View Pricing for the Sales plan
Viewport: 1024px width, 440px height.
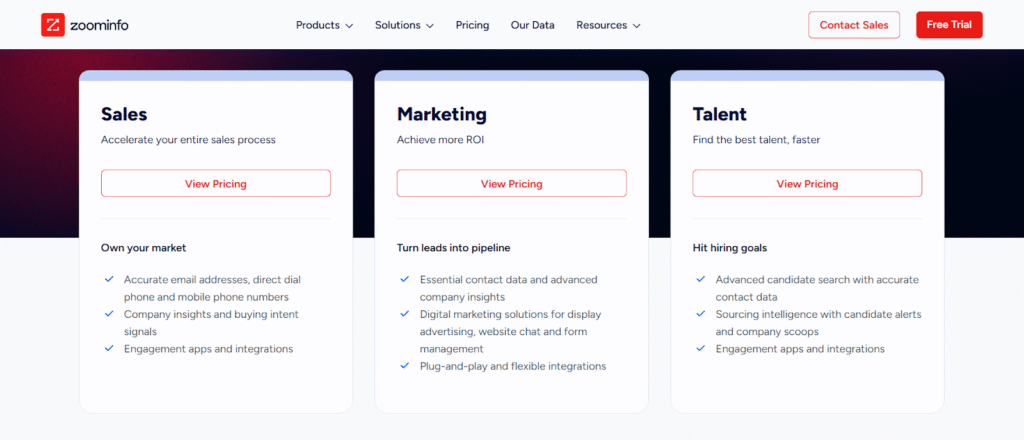(x=216, y=184)
